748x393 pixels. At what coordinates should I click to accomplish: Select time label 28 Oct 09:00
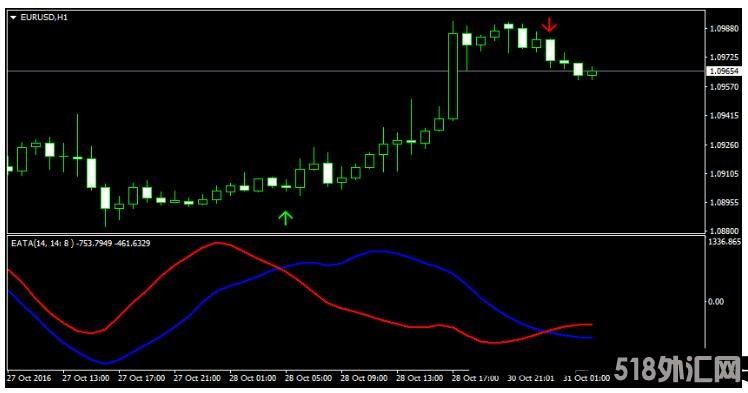tap(364, 378)
